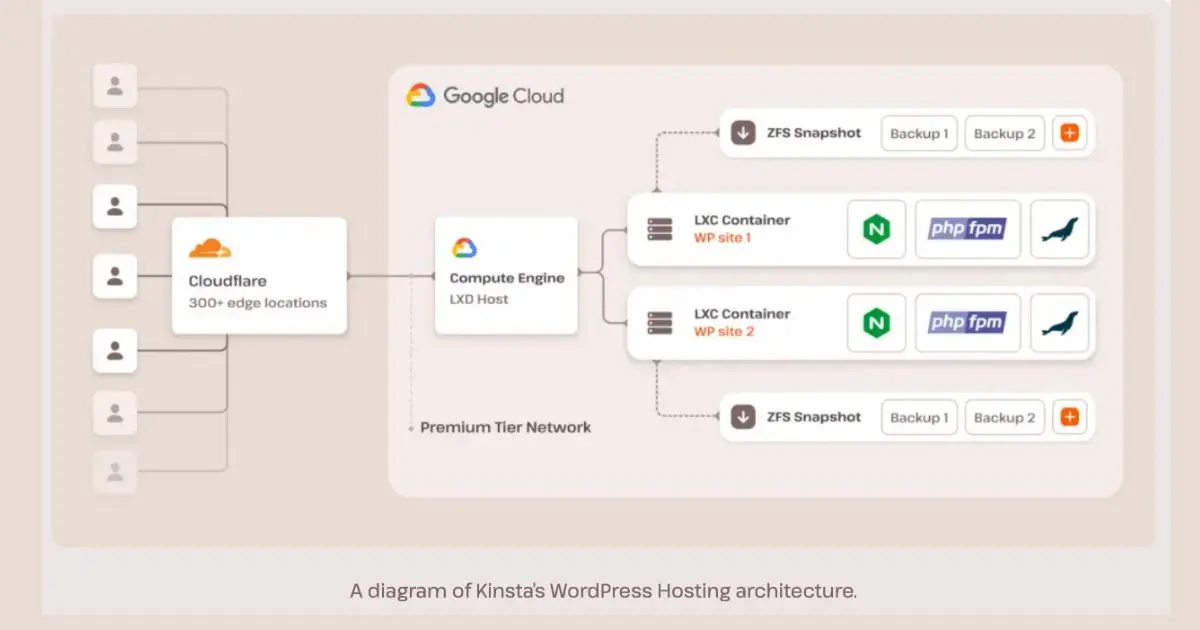Click Backup 2 in the upper ZFS Snapshot row
Image resolution: width=1200 pixels, height=630 pixels.
[1004, 133]
